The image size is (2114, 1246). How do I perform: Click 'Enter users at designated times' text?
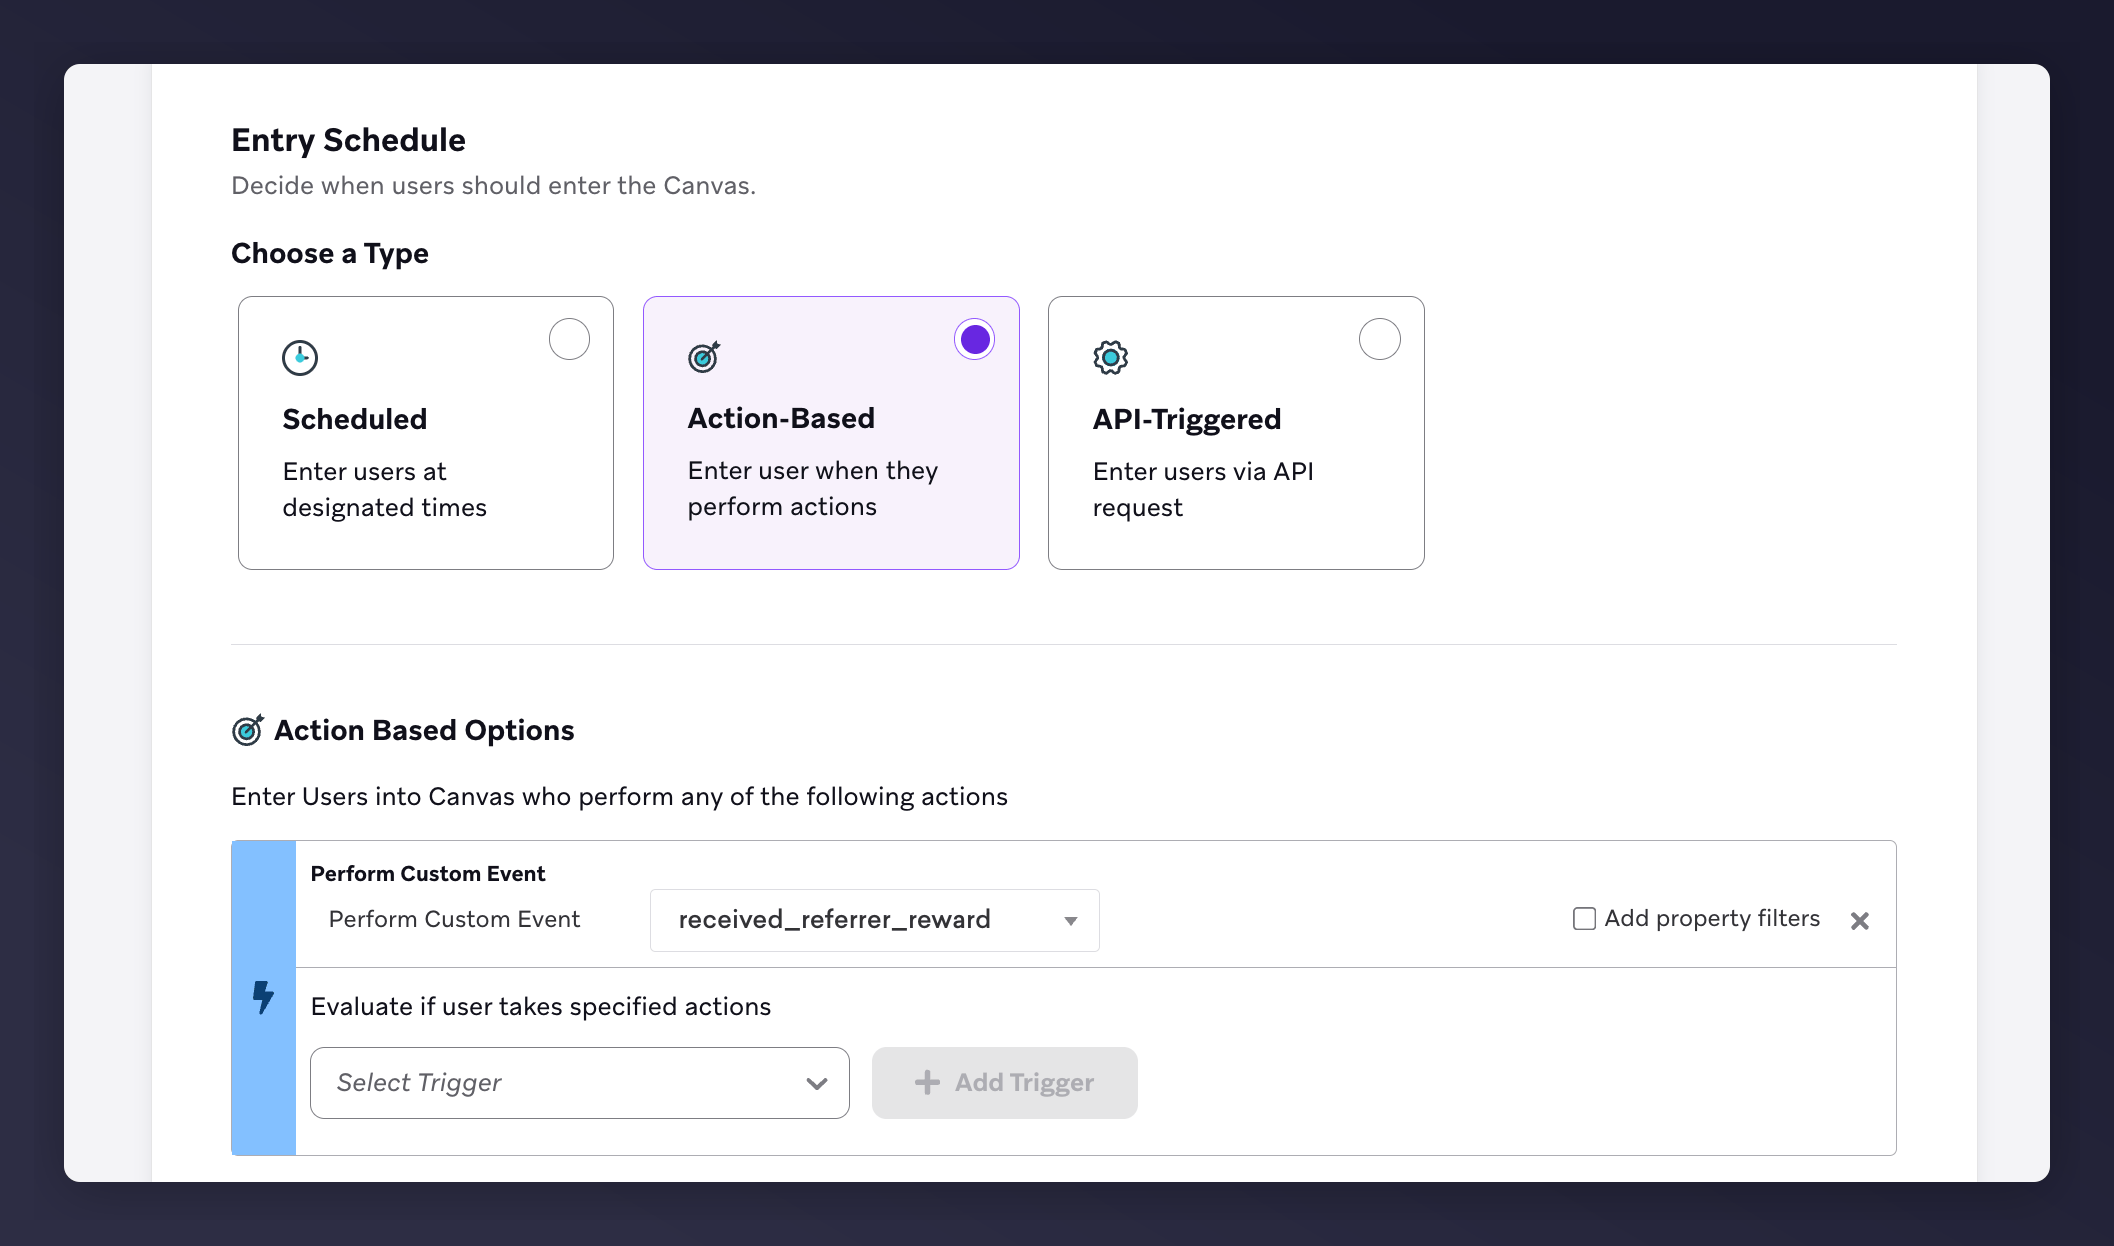coord(384,489)
